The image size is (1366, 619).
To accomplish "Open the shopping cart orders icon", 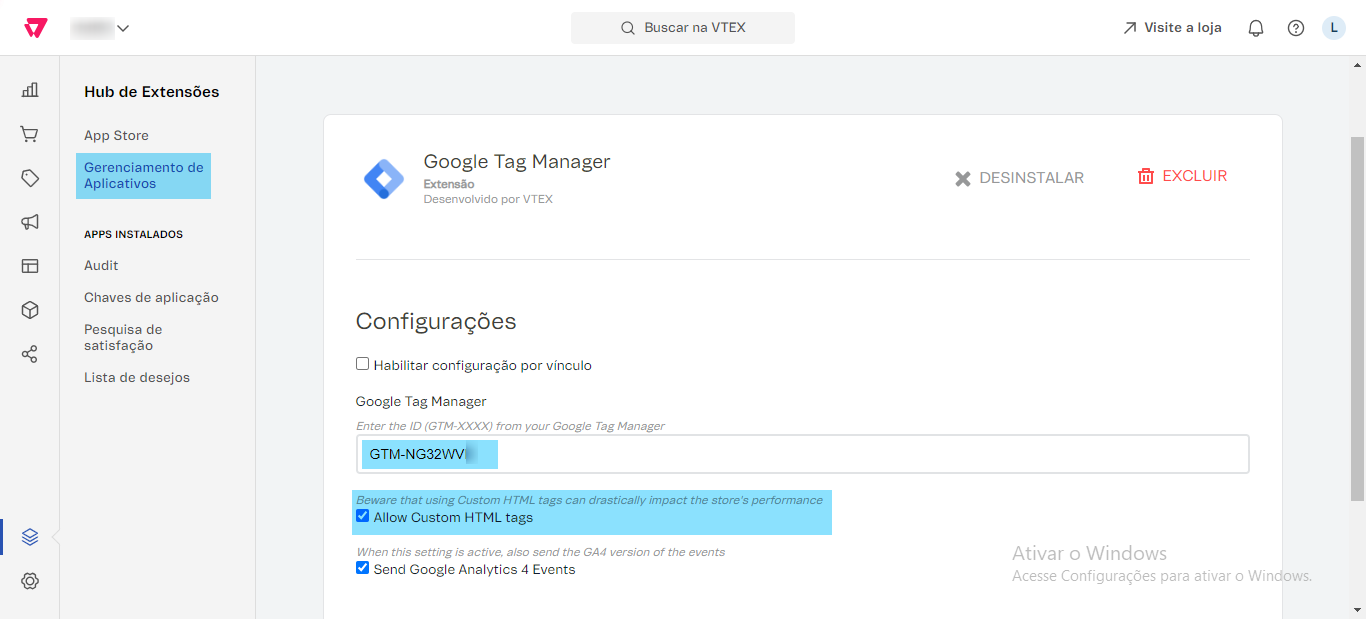I will [x=30, y=134].
